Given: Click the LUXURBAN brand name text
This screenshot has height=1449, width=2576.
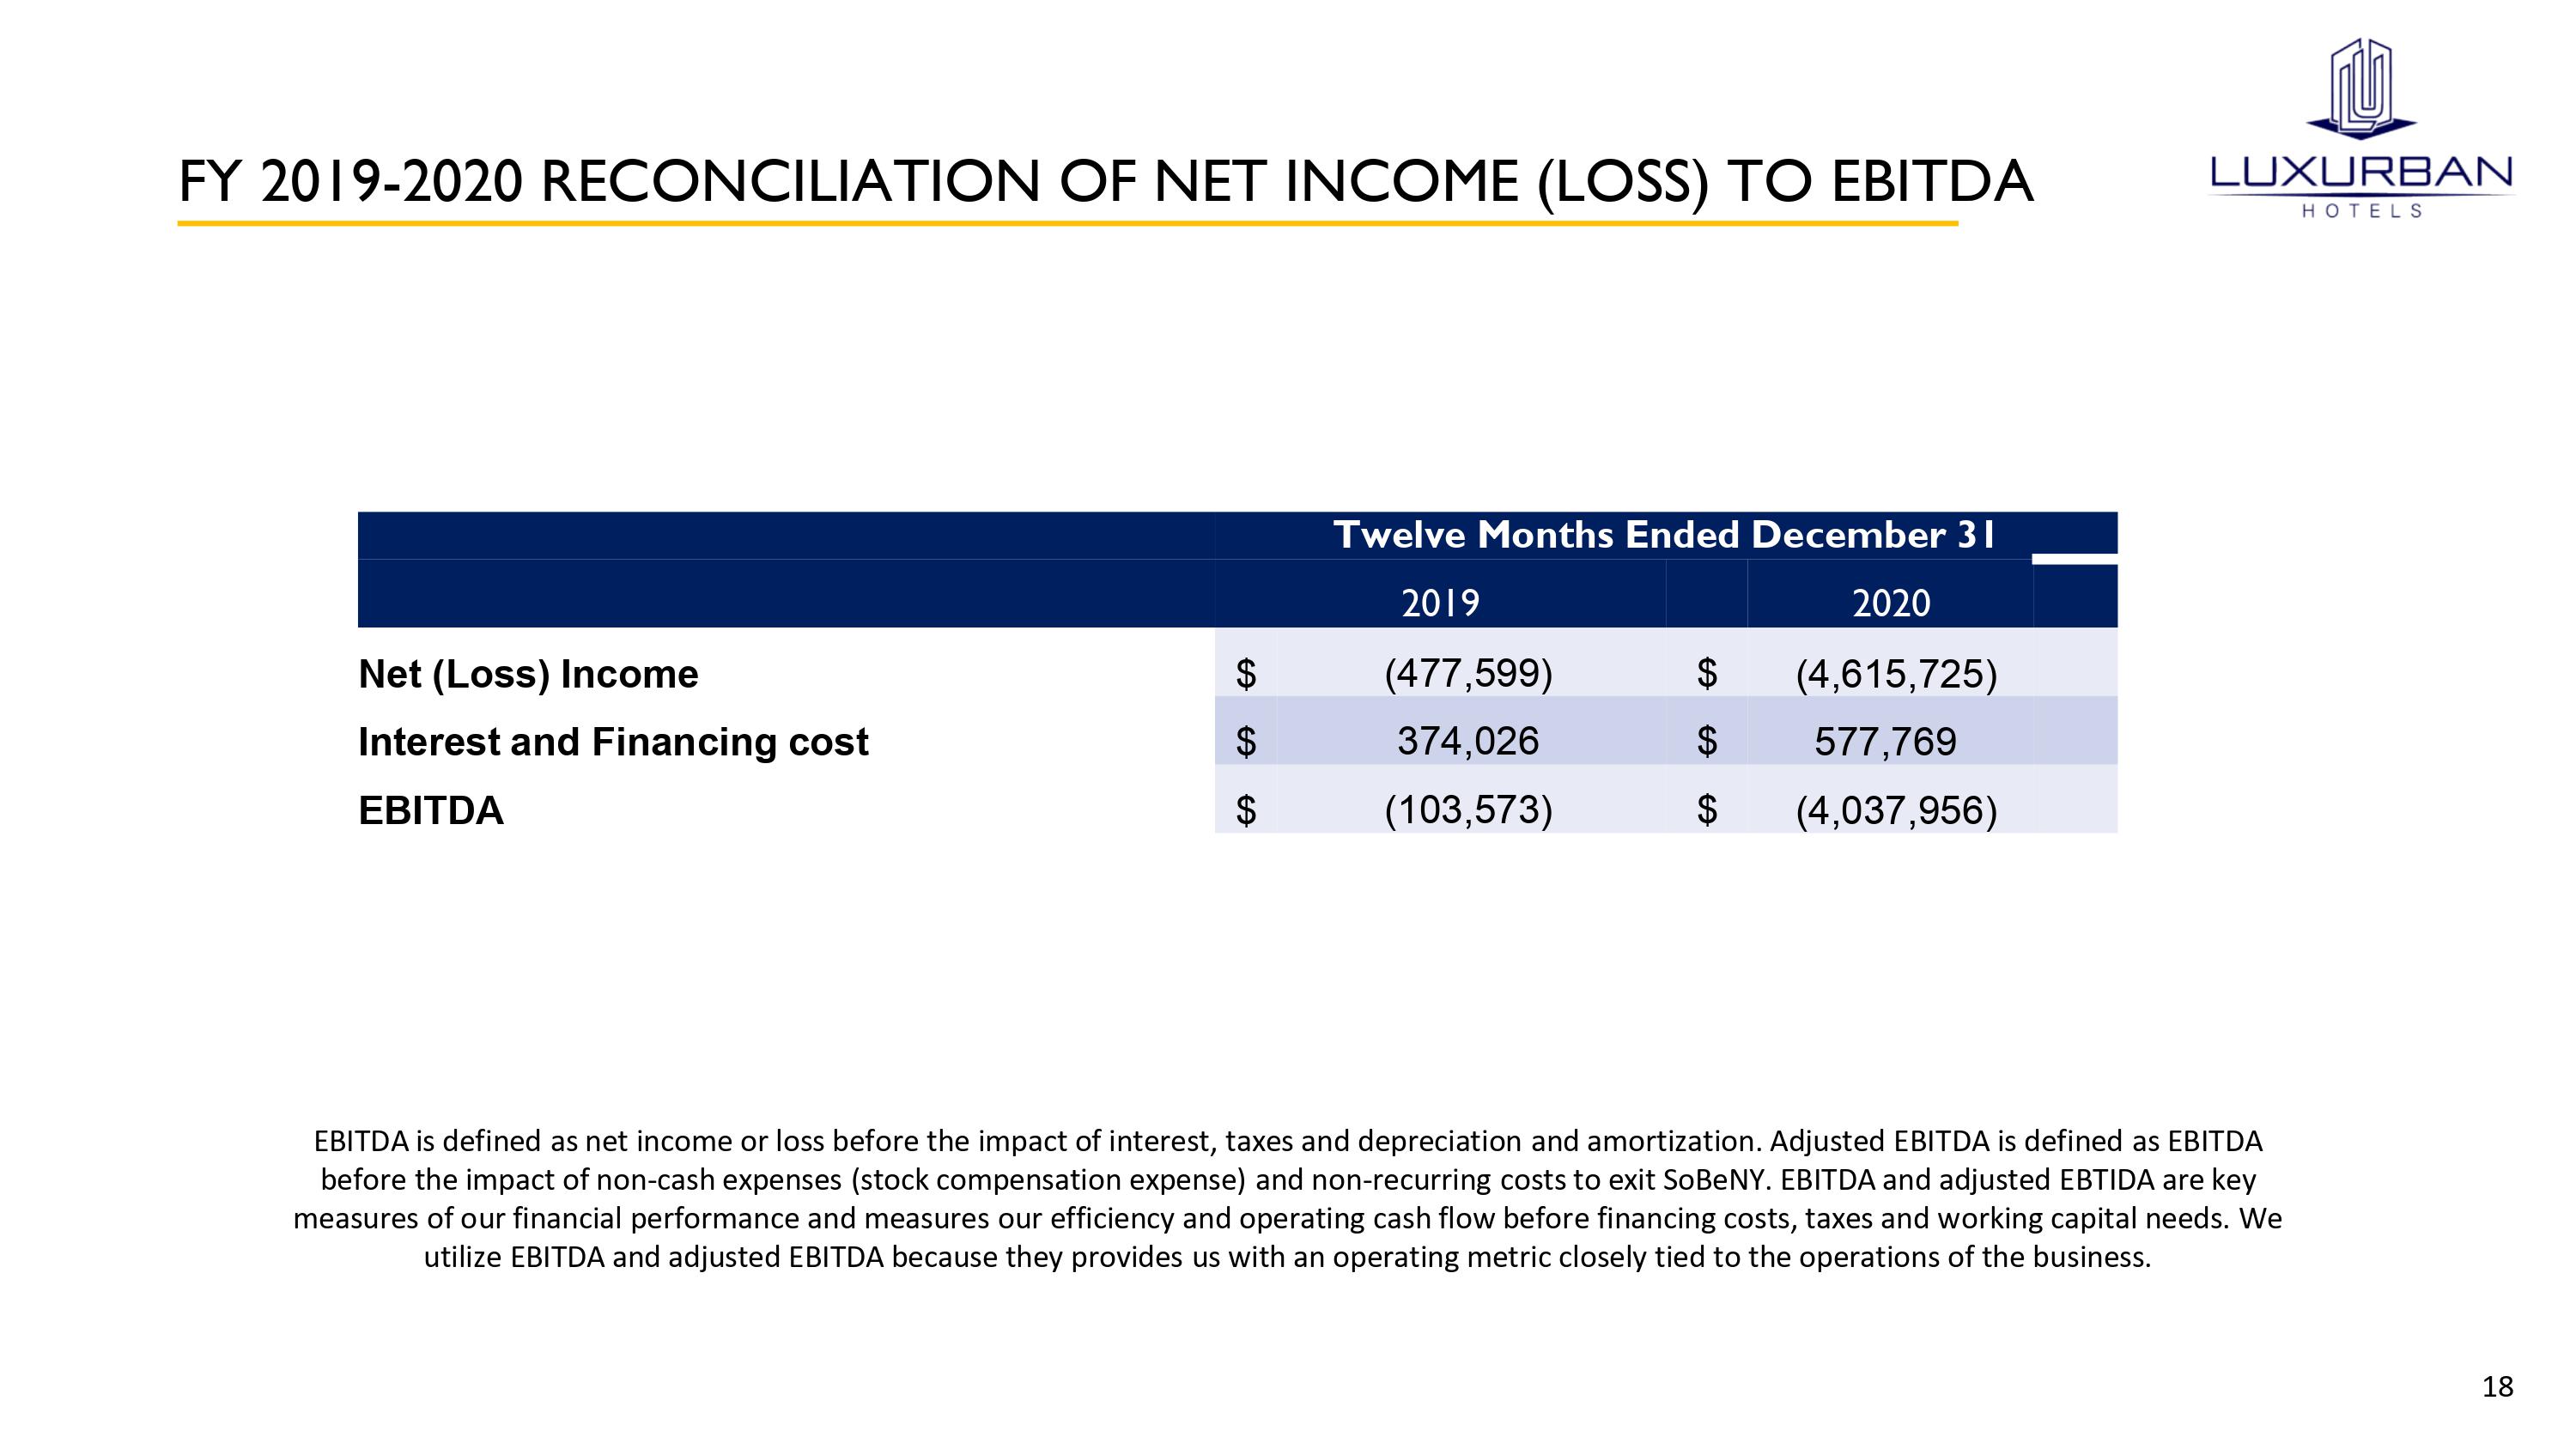Looking at the screenshot, I should tap(2361, 173).
